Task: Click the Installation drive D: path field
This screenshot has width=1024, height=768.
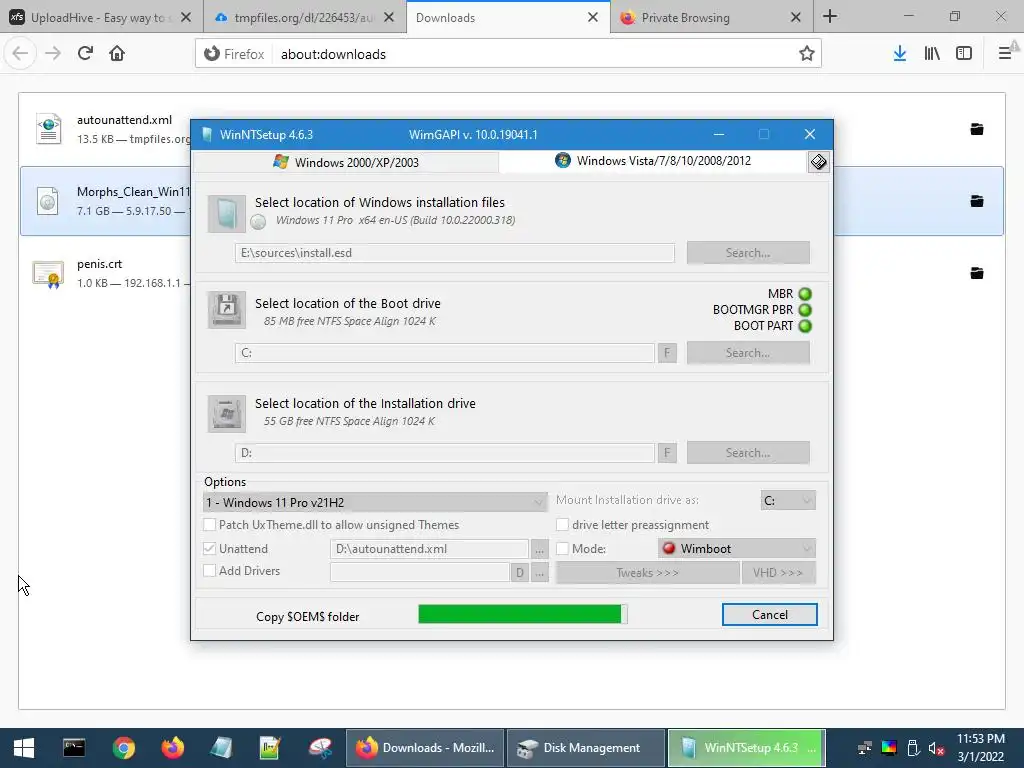Action: tap(445, 453)
